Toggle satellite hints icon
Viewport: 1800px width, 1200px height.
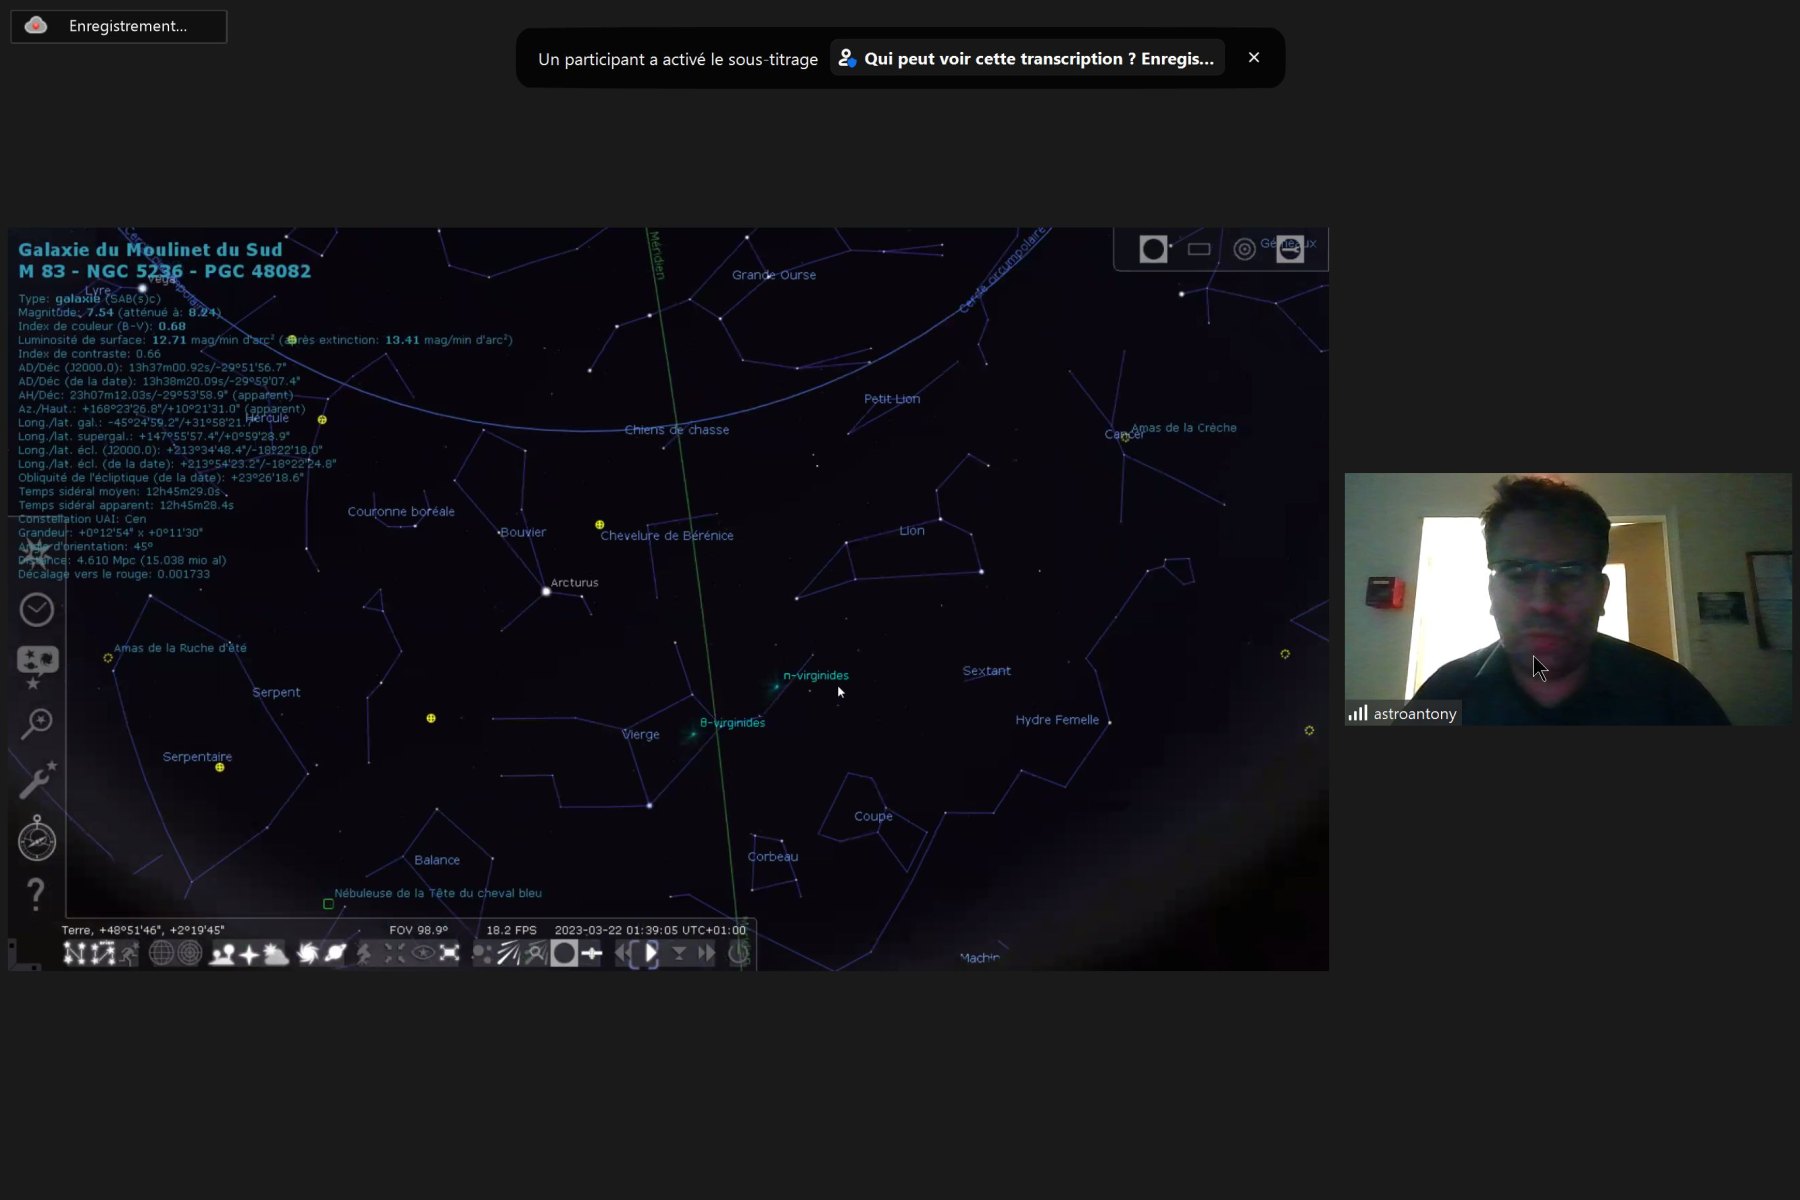point(592,954)
